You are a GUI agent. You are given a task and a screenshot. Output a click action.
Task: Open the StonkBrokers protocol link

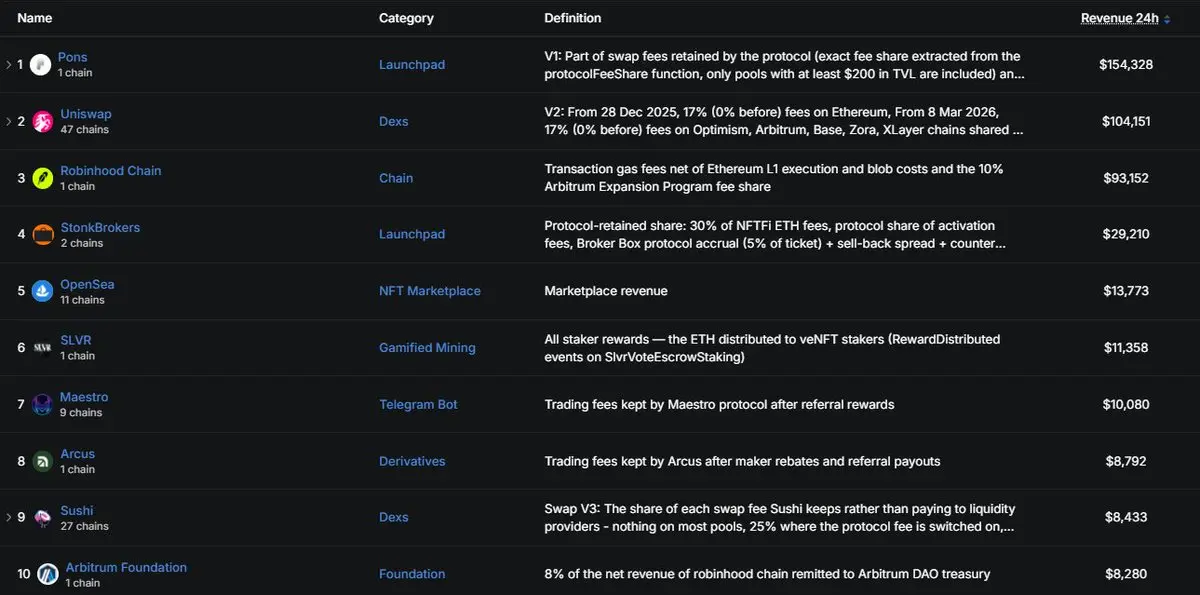point(100,227)
